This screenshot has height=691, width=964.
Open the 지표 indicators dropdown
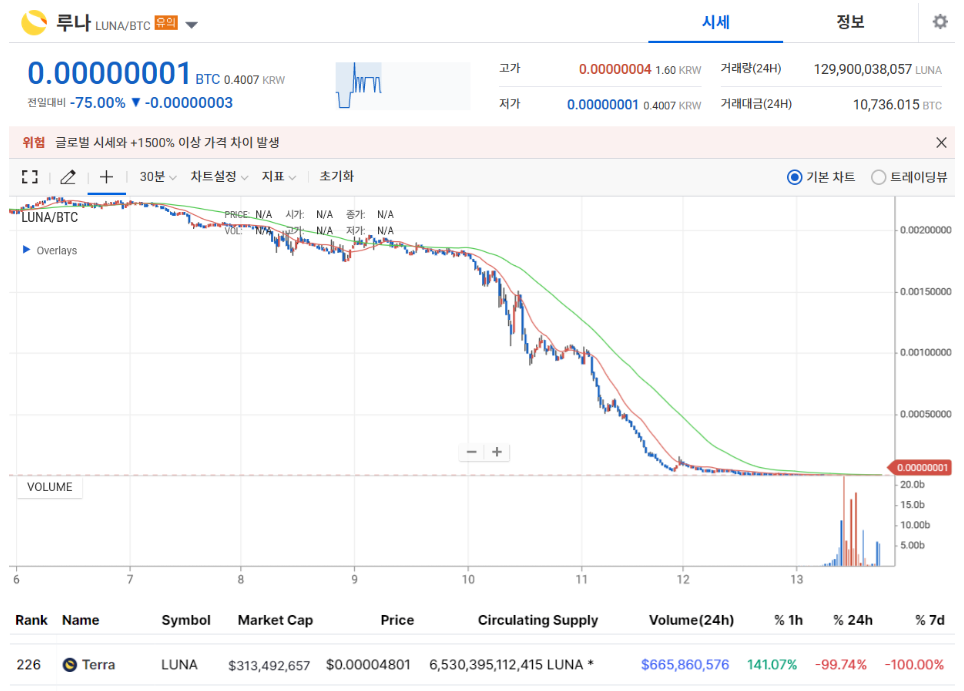(x=279, y=177)
